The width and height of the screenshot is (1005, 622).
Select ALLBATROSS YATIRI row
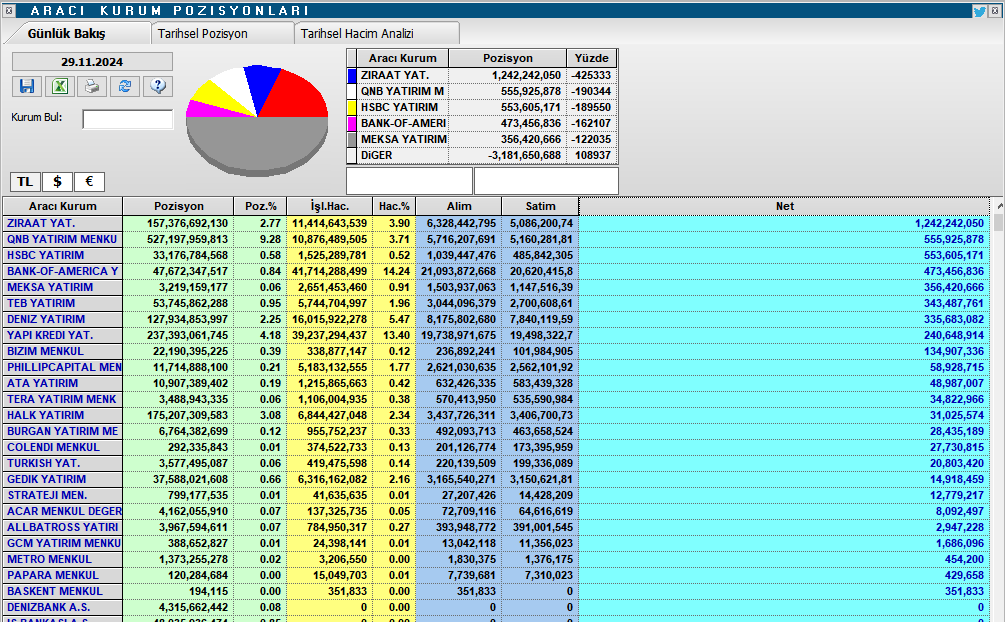(x=496, y=528)
